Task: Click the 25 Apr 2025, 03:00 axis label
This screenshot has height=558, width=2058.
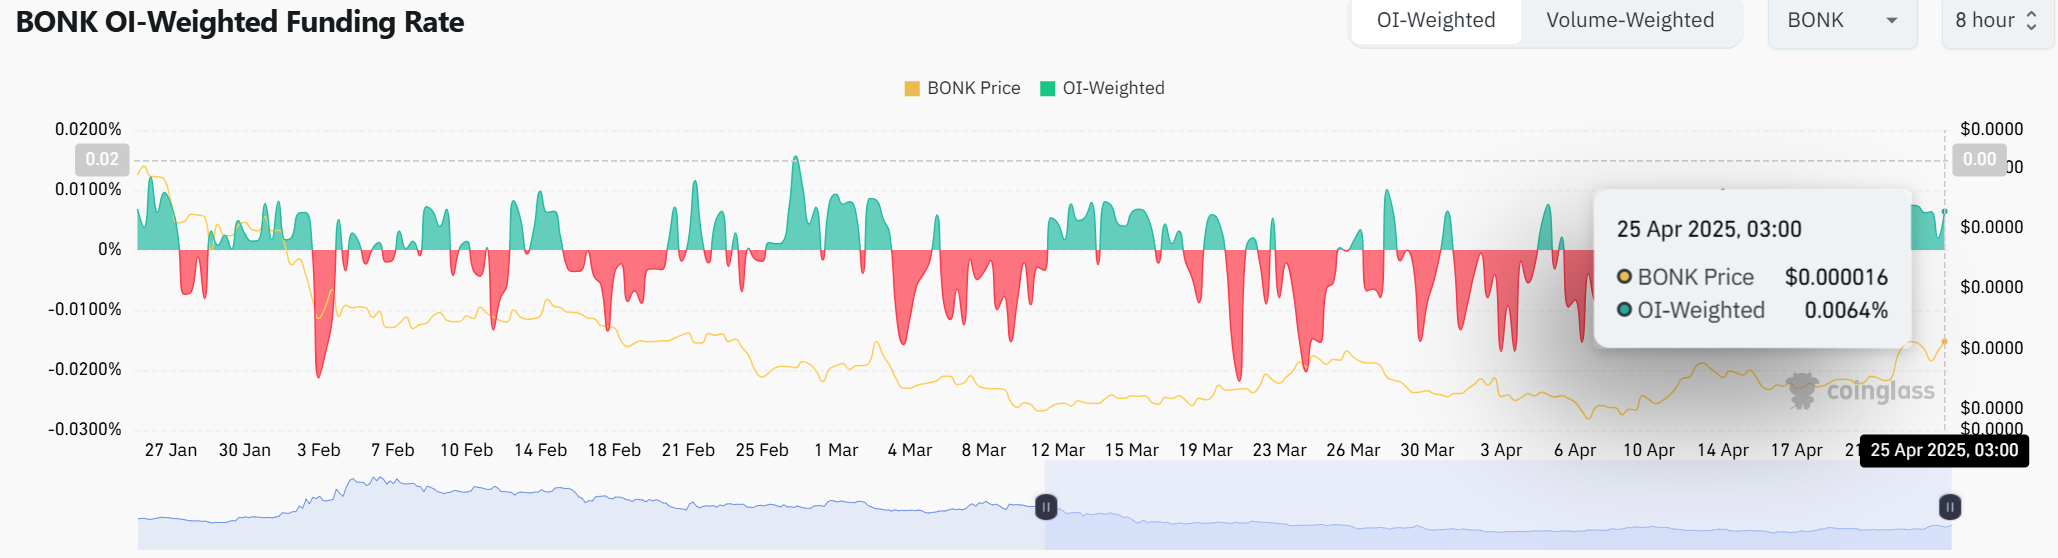Action: click(x=1944, y=450)
